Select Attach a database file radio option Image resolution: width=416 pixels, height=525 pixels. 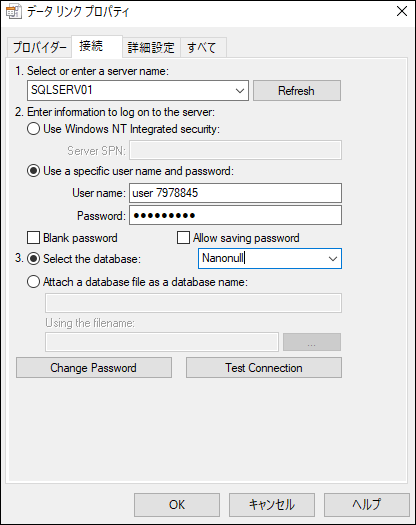pyautogui.click(x=33, y=282)
